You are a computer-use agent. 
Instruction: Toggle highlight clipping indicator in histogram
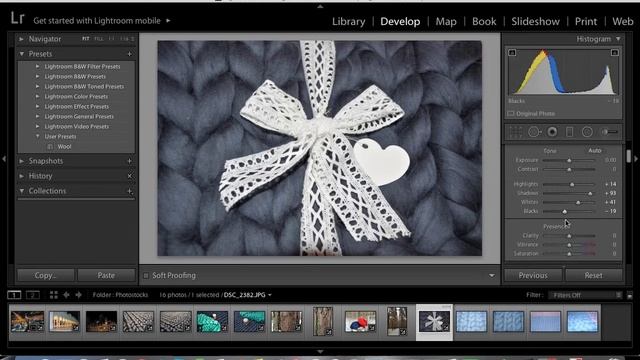(615, 53)
